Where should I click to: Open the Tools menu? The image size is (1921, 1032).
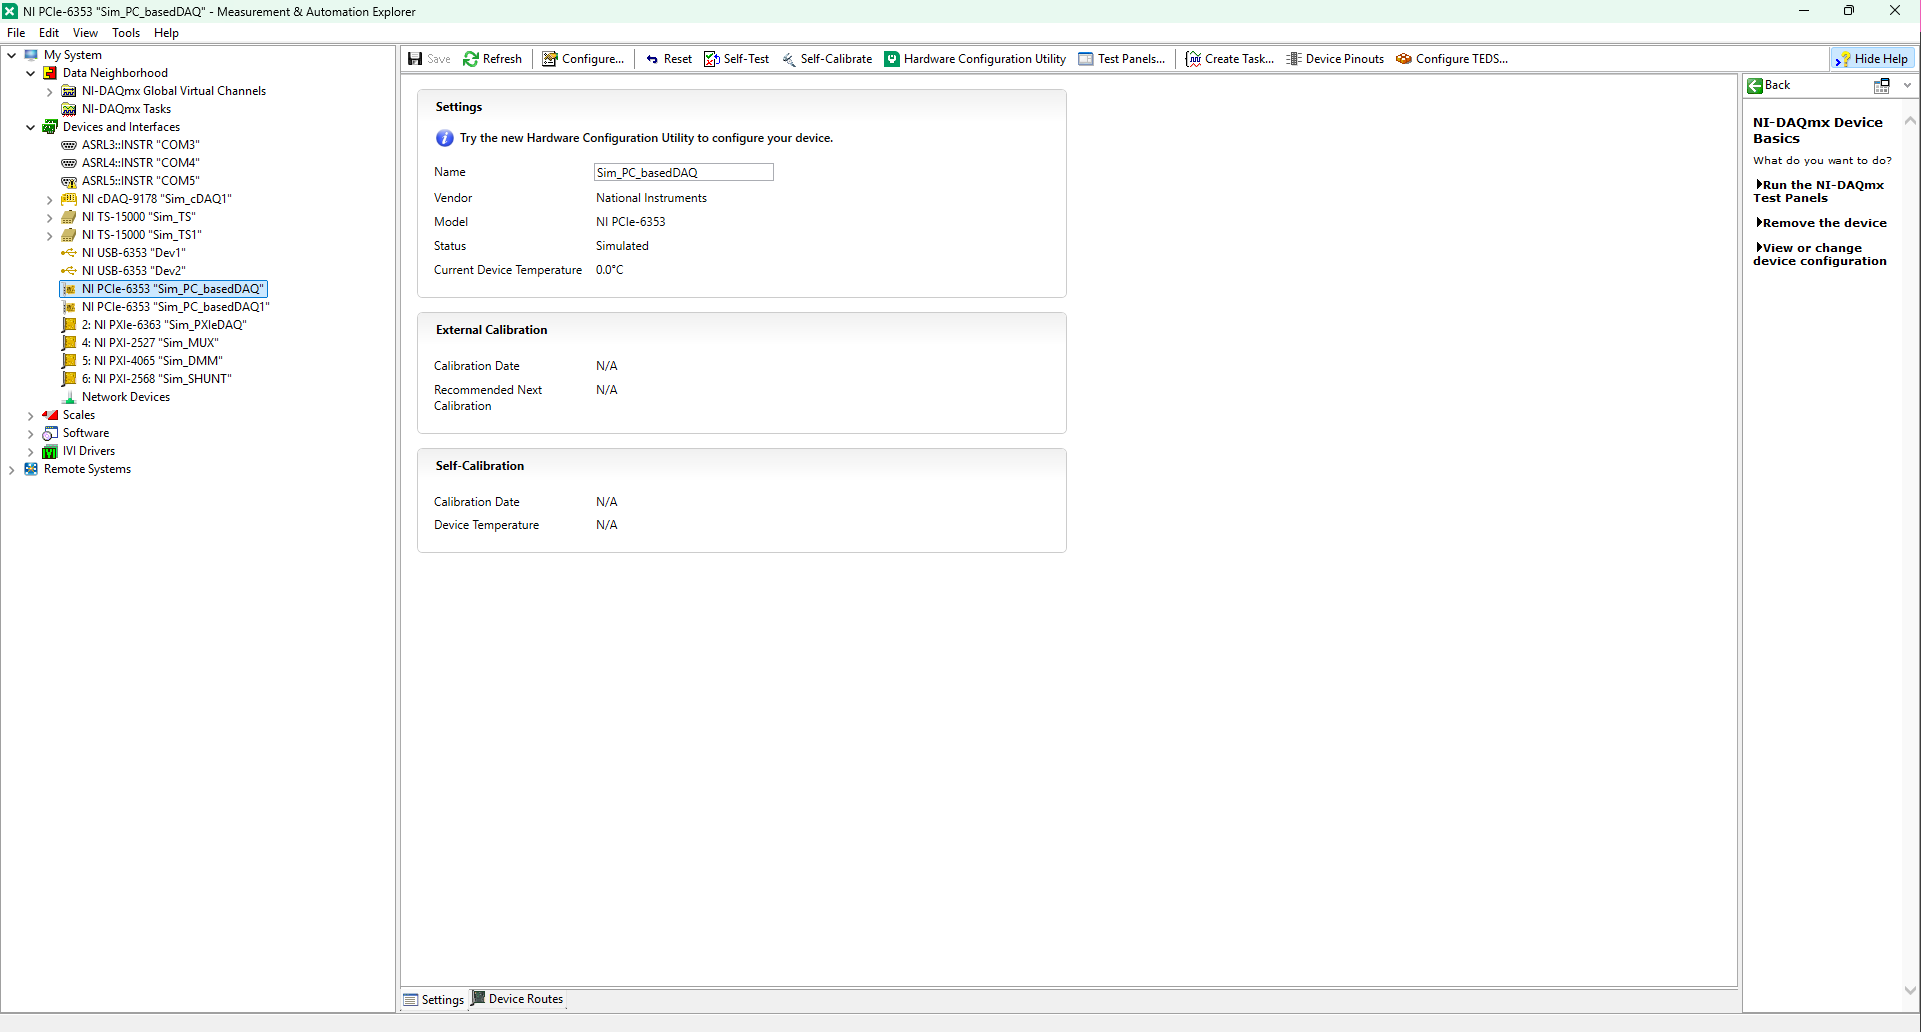(126, 33)
